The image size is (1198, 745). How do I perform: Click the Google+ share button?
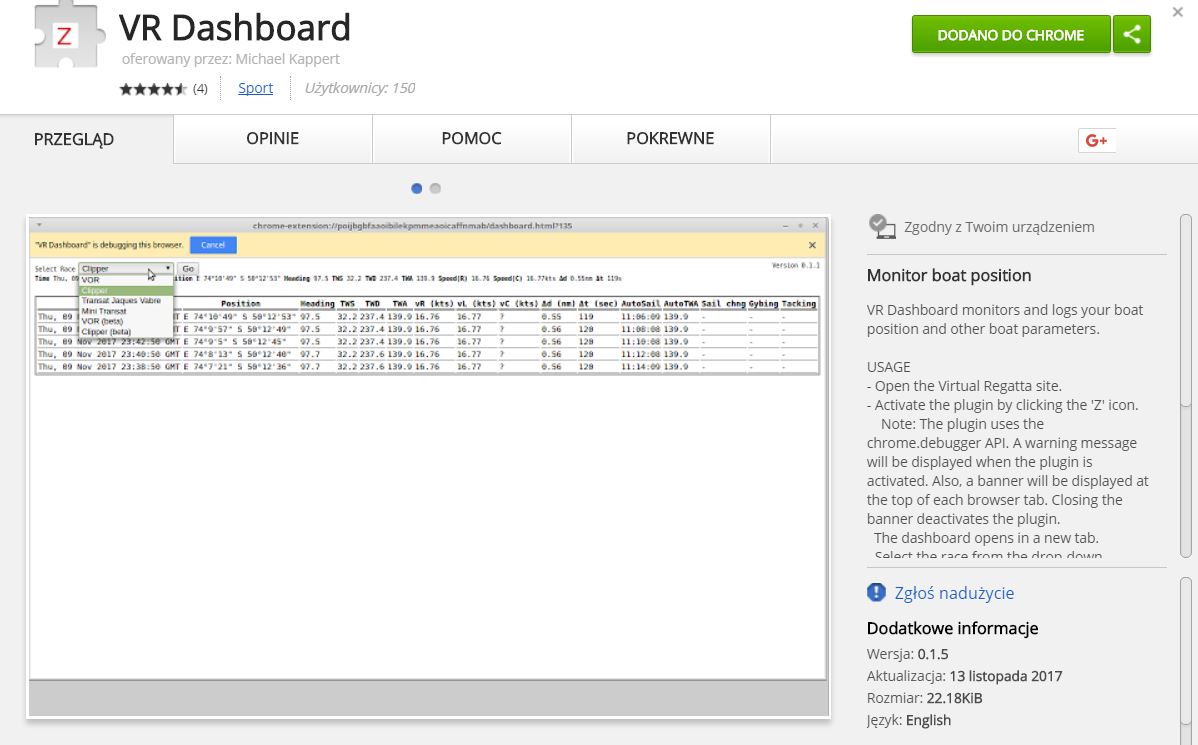(x=1096, y=140)
